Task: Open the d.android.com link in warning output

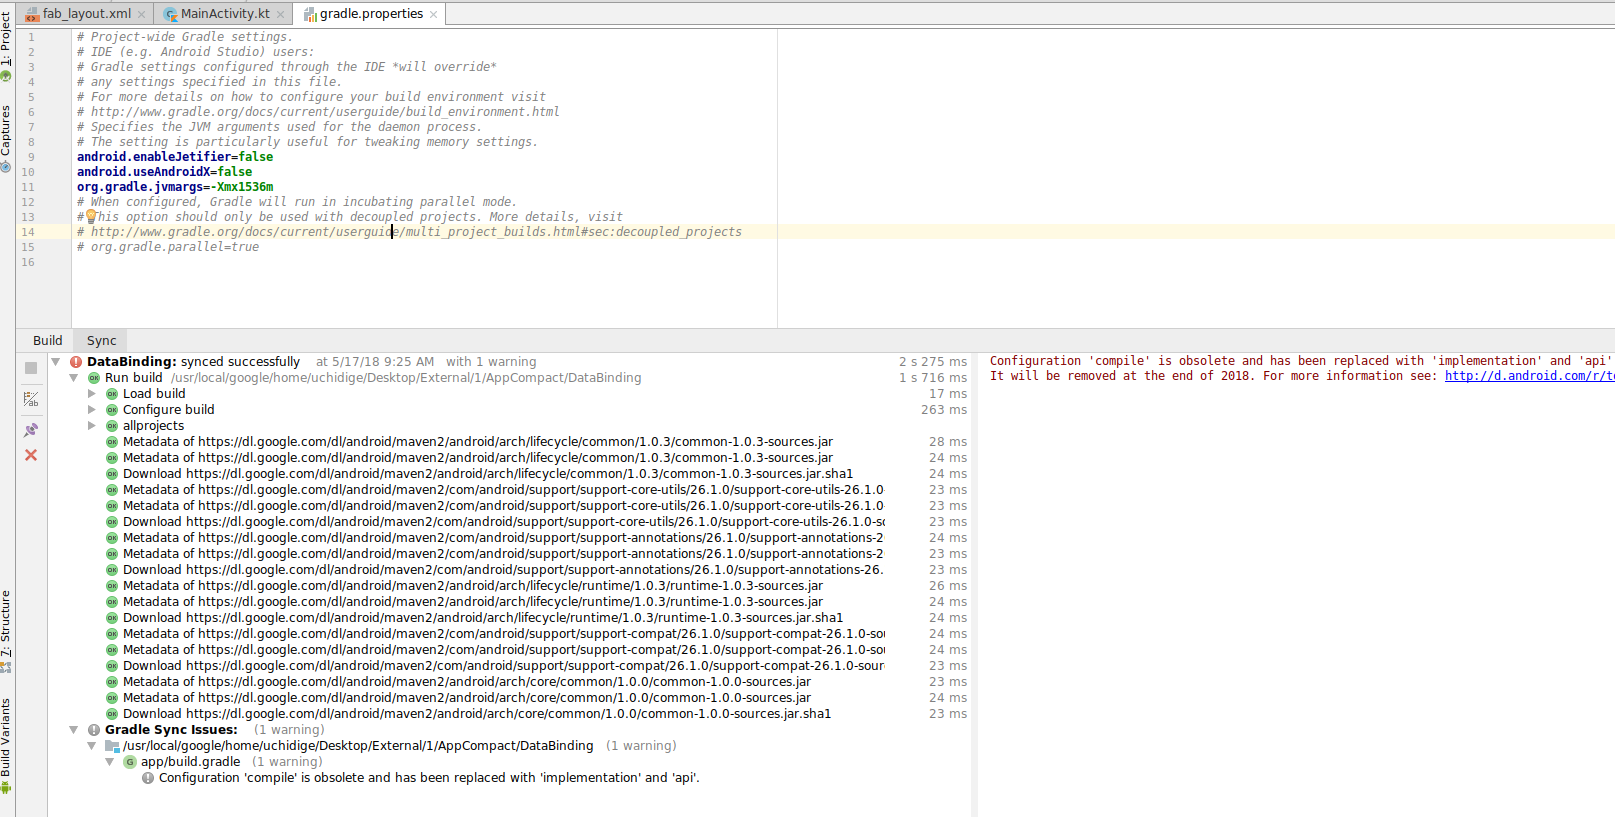Action: [1528, 376]
